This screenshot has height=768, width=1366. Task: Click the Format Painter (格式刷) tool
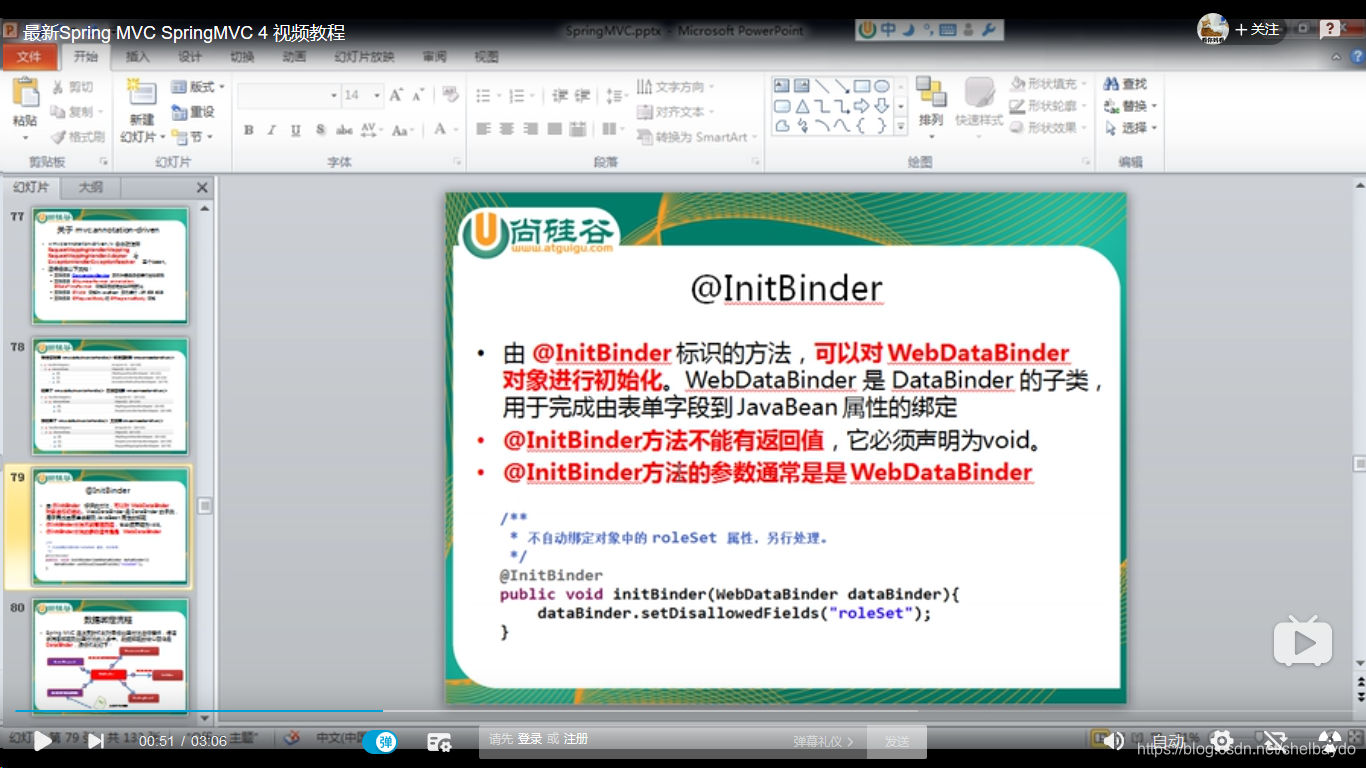(x=77, y=137)
